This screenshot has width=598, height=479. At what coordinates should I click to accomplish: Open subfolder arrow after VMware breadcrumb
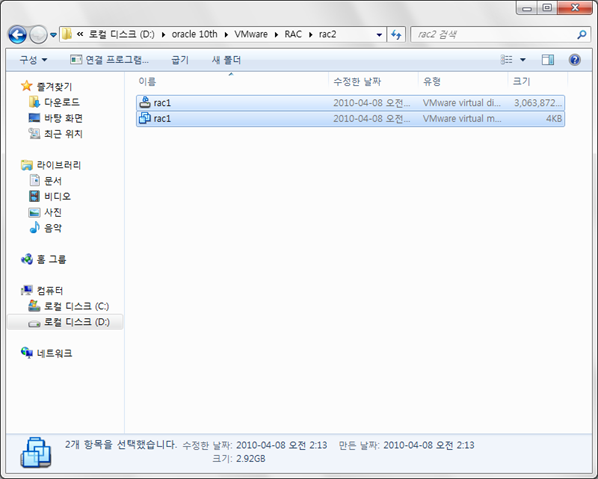(x=276, y=35)
